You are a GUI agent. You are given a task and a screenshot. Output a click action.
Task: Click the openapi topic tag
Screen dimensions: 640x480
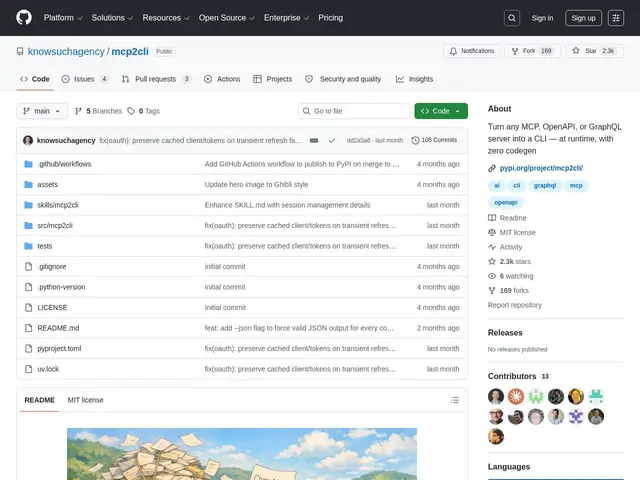point(506,202)
